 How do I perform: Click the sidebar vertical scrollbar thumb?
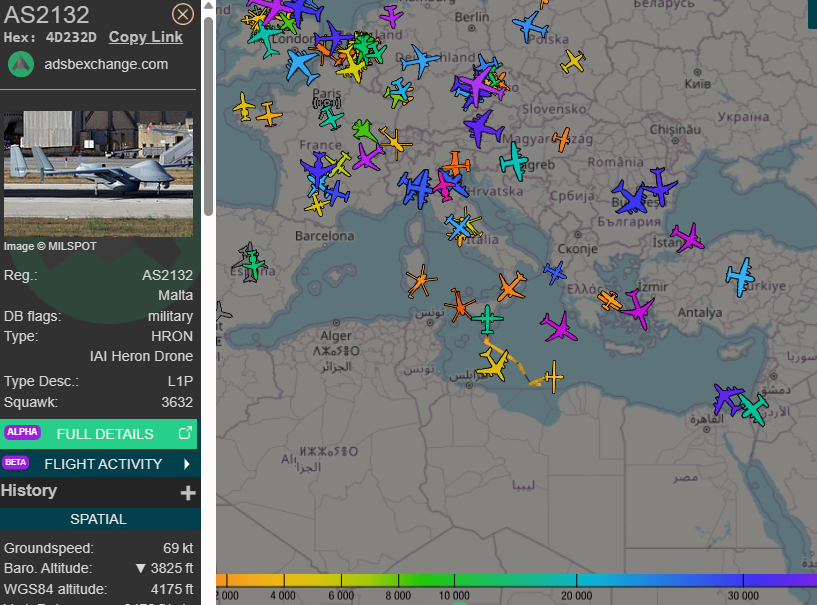pyautogui.click(x=208, y=116)
